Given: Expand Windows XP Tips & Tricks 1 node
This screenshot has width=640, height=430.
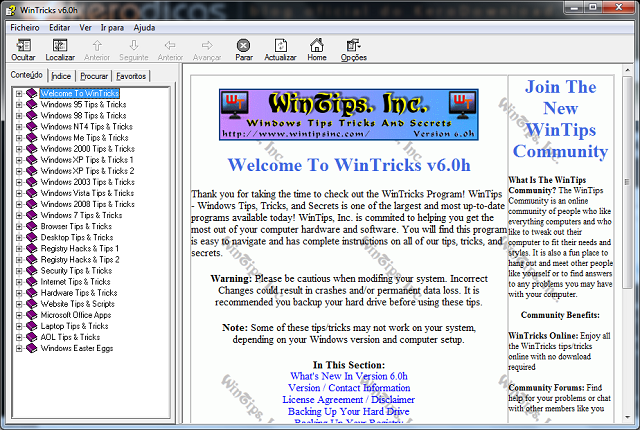Looking at the screenshot, I should [19, 160].
